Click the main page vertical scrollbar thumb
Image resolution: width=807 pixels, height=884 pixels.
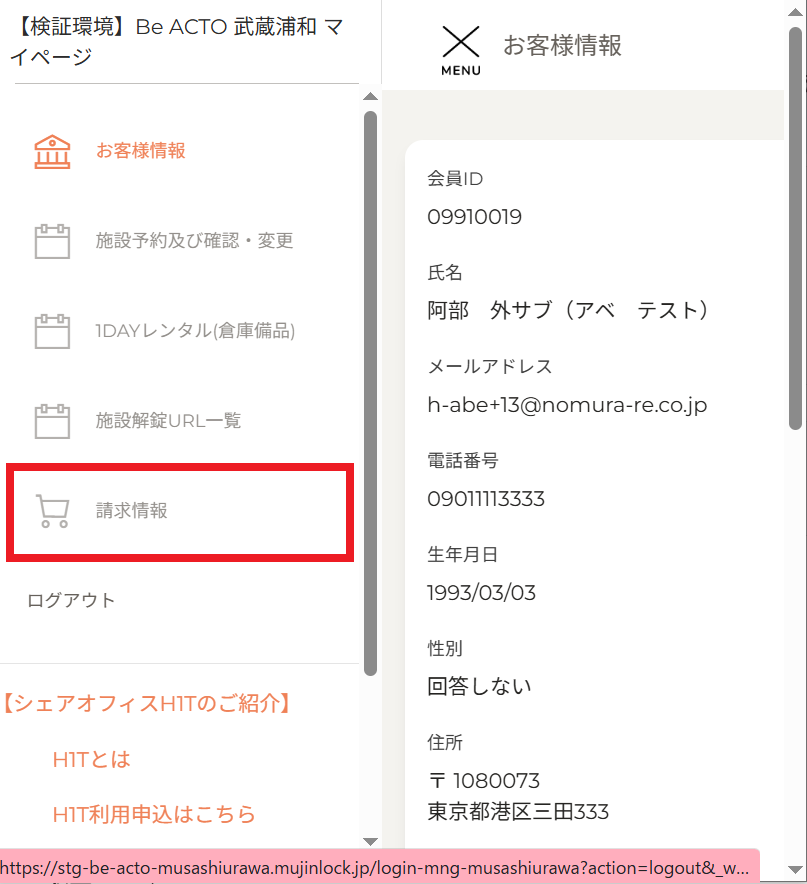click(796, 230)
